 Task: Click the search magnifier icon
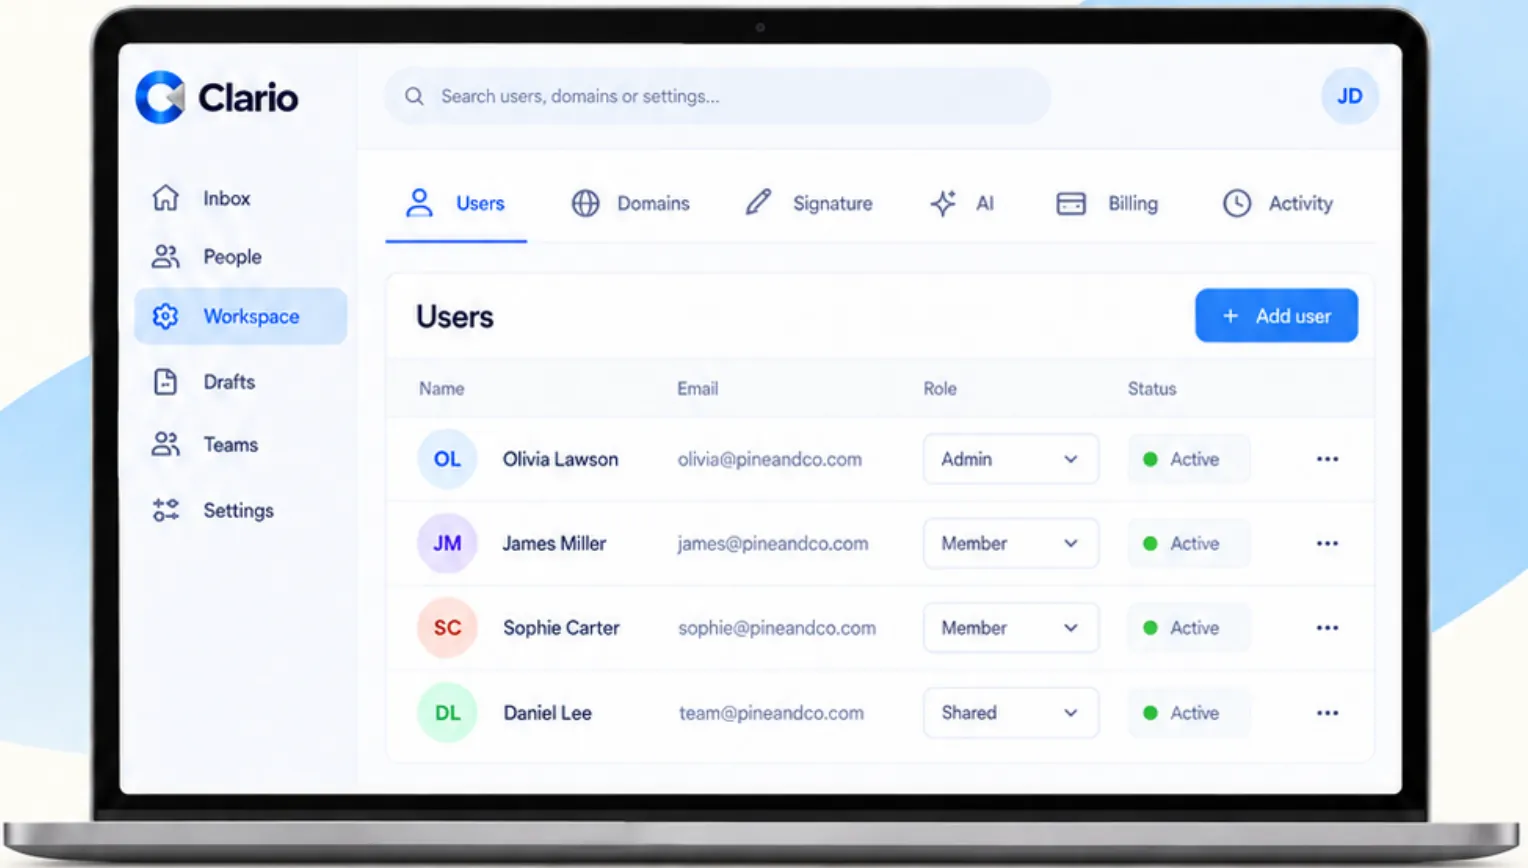(x=414, y=96)
